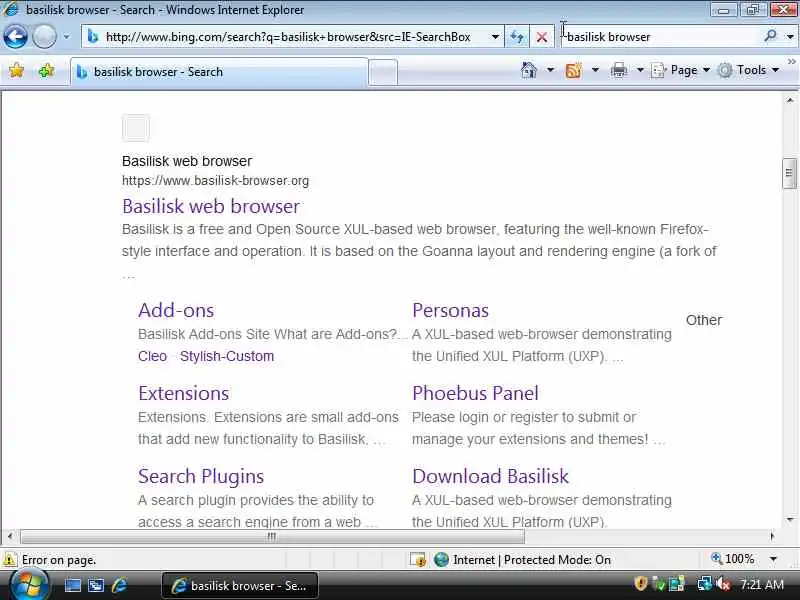Viewport: 800px width, 600px height.
Task: Click the scroll left arrow
Action: pyautogui.click(x=10, y=536)
